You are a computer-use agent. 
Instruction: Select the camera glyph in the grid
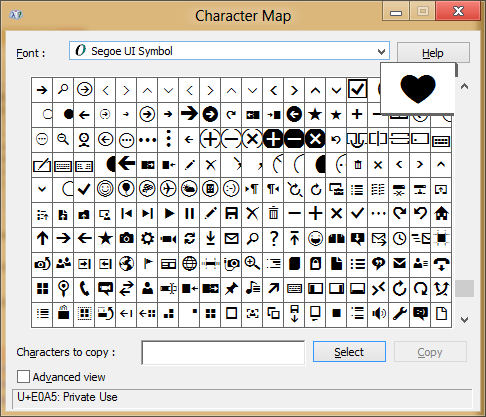pyautogui.click(x=126, y=239)
